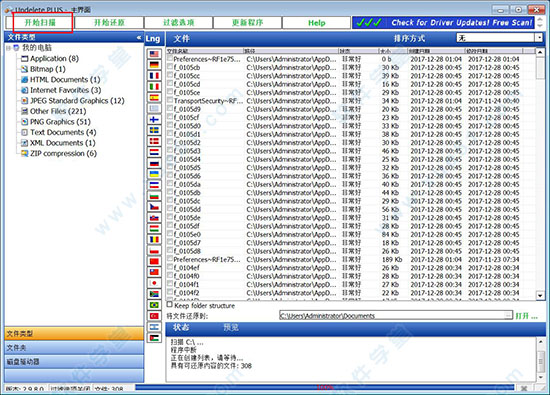Switch to the 预览 tab

coord(230,327)
